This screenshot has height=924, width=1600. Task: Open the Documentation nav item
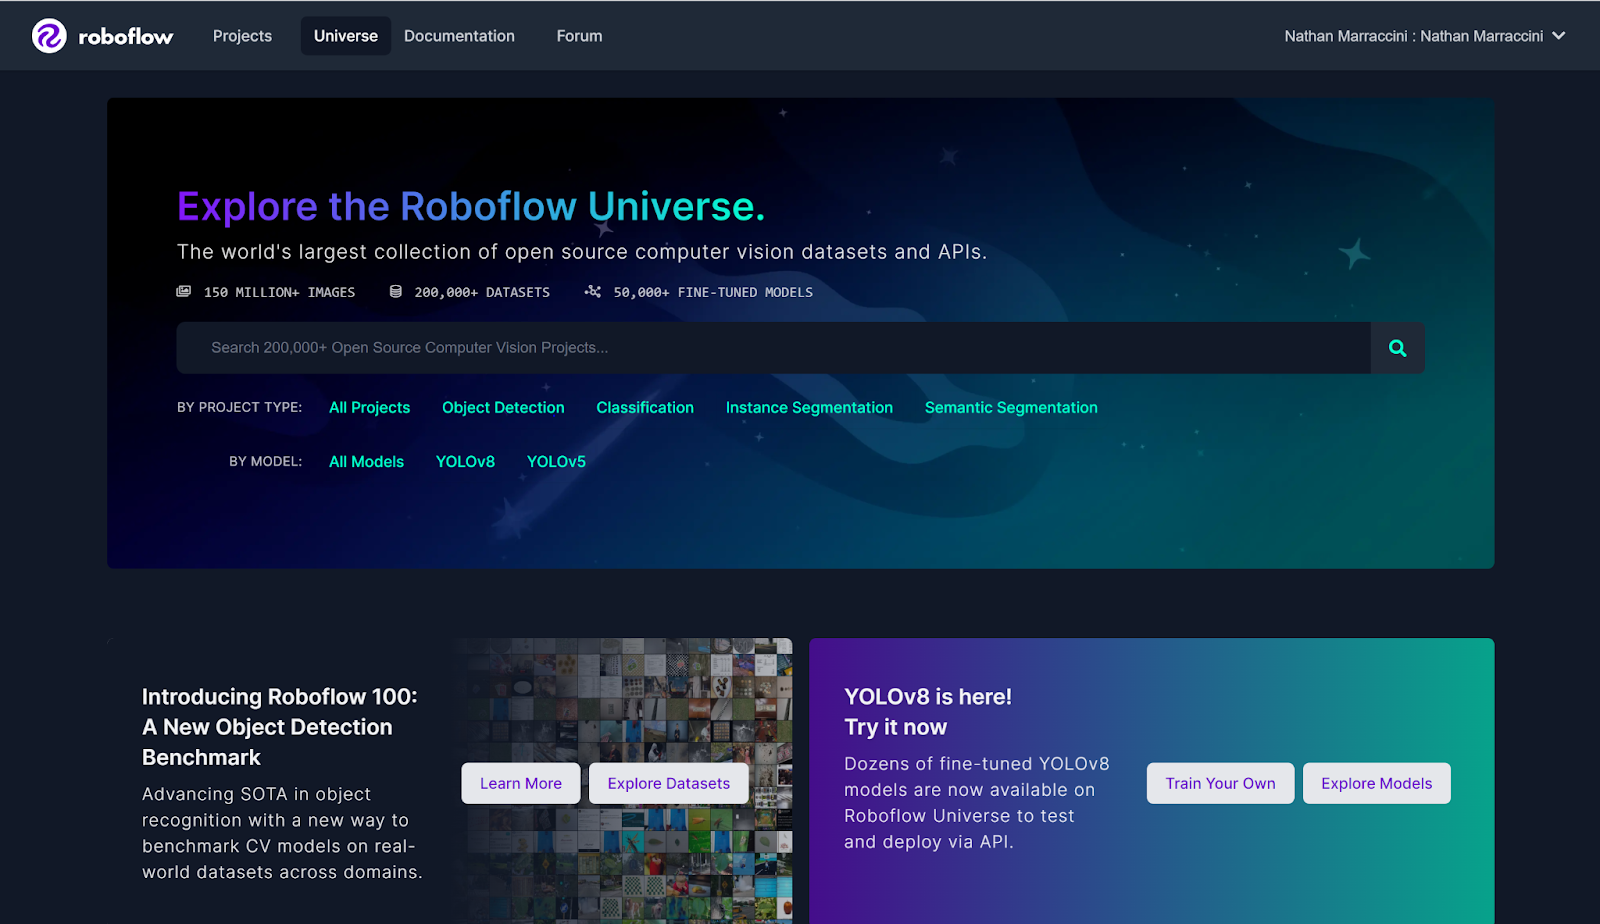click(459, 36)
